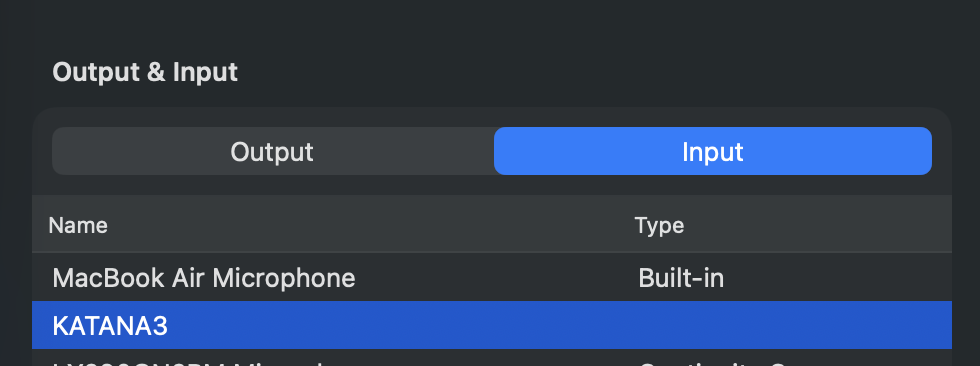
Task: Select the KATANA3 input device row
Action: pyautogui.click(x=492, y=325)
